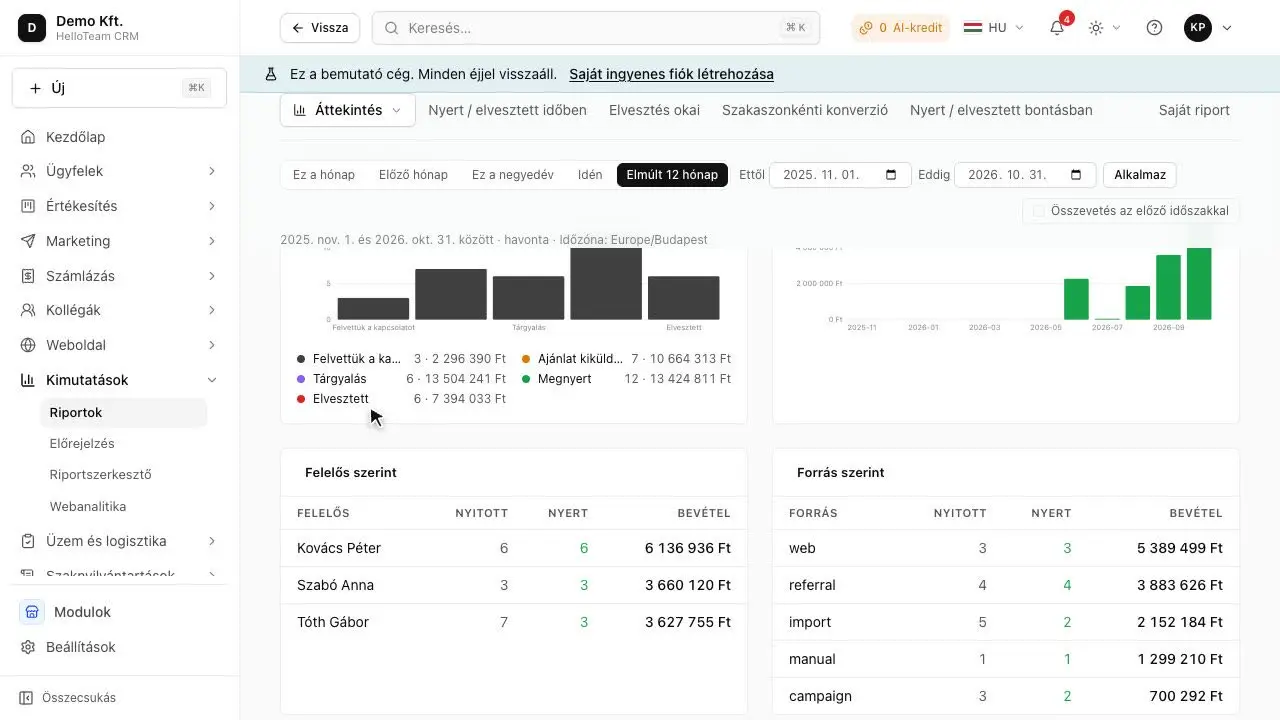1280x720 pixels.
Task: Click the Beállítások gear icon
Action: (28, 647)
